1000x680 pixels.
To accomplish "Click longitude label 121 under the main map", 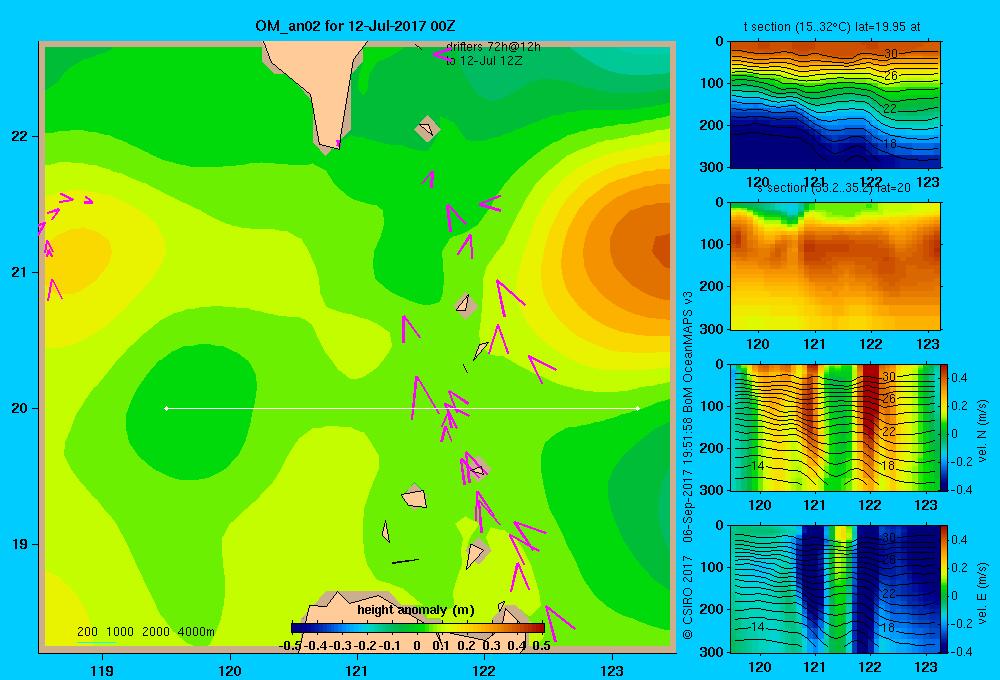I will click(x=357, y=671).
